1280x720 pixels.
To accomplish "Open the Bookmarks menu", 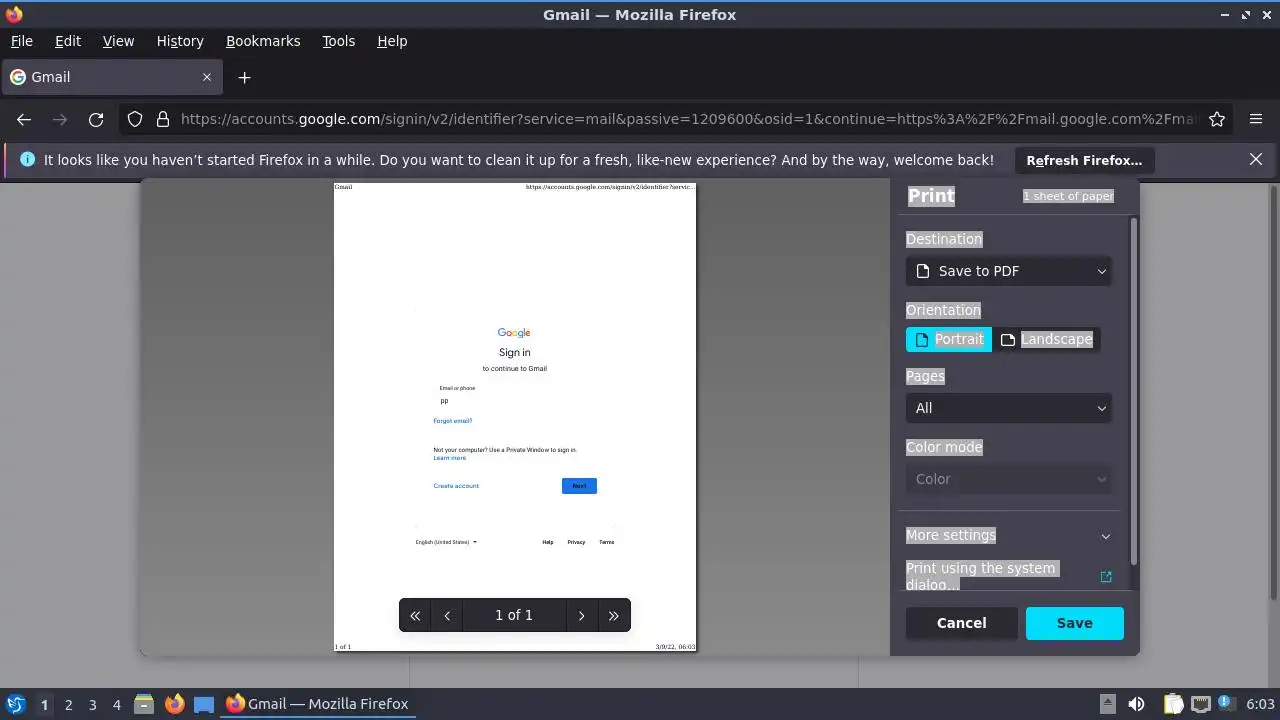I will click(x=263, y=41).
